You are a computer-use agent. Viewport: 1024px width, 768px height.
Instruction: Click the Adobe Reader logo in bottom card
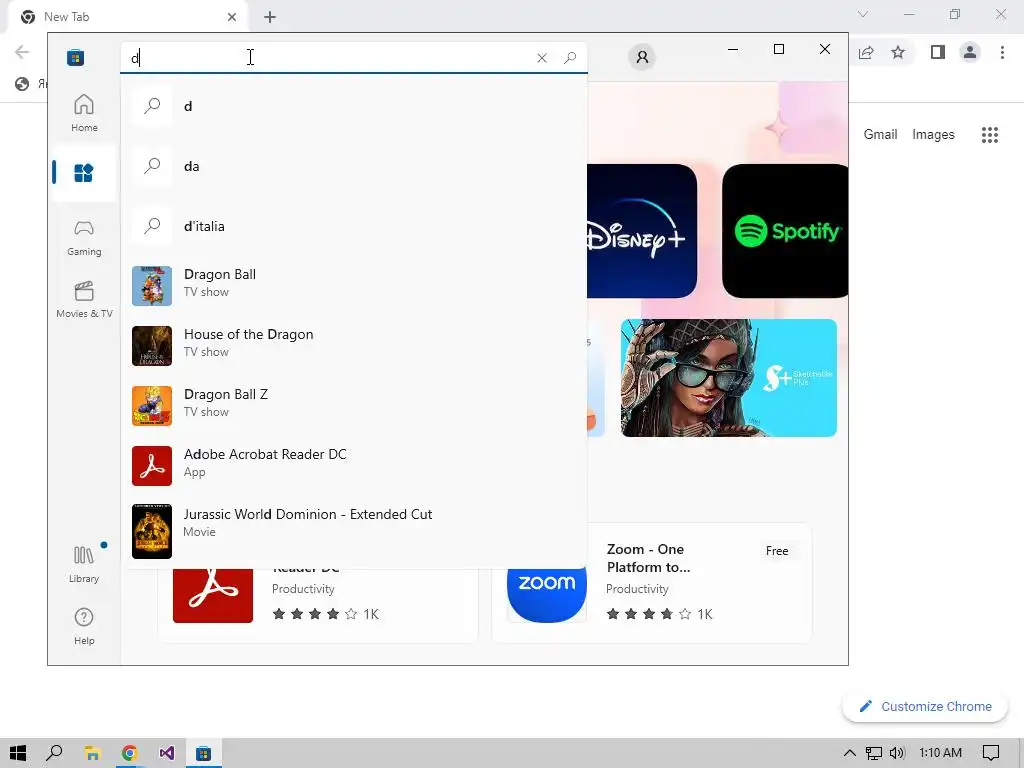pos(213,596)
